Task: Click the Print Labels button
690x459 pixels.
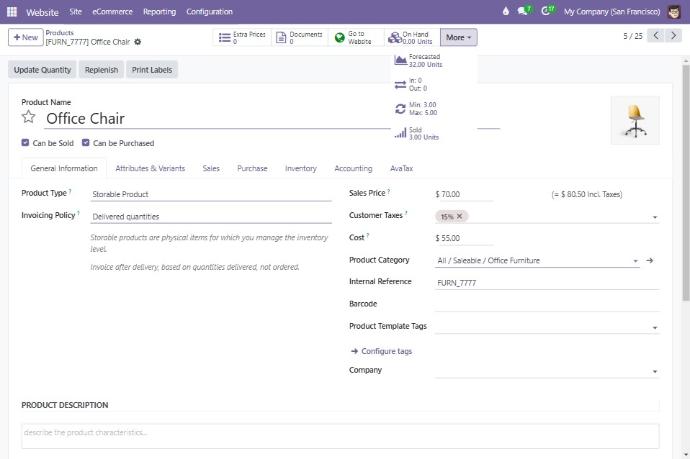Action: (x=152, y=70)
